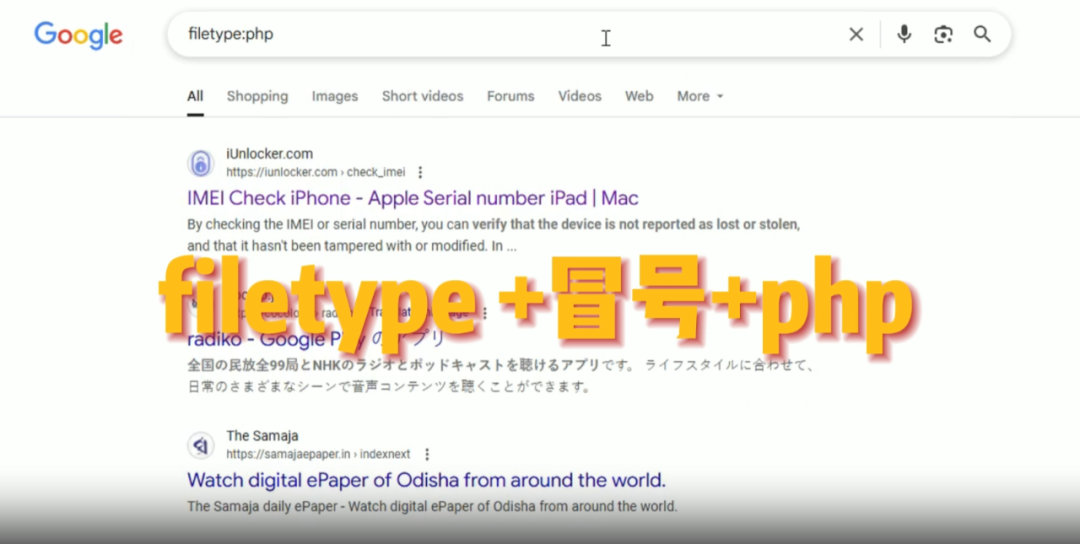Open options menu beside iunlocker.com URL
This screenshot has width=1080, height=544.
click(x=420, y=172)
